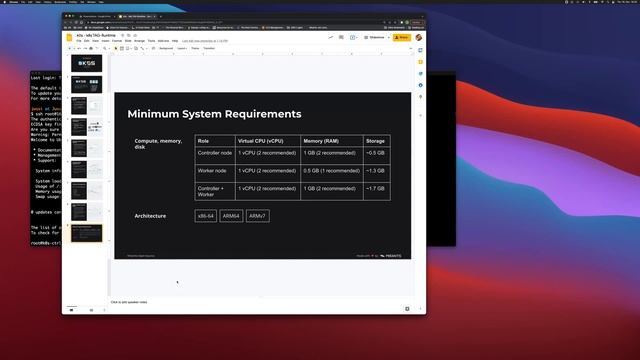640x360 pixels.
Task: Click the Undo toolbar icon
Action: coord(79,49)
